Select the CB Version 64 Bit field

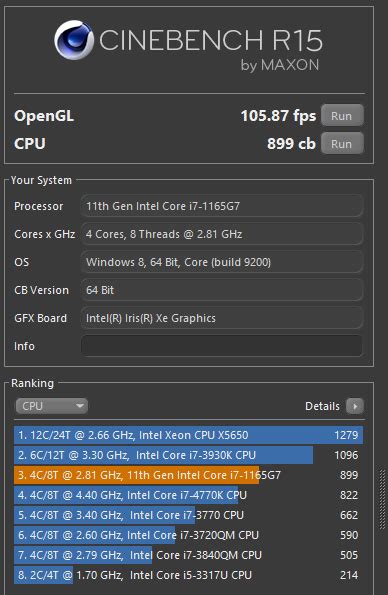222,290
